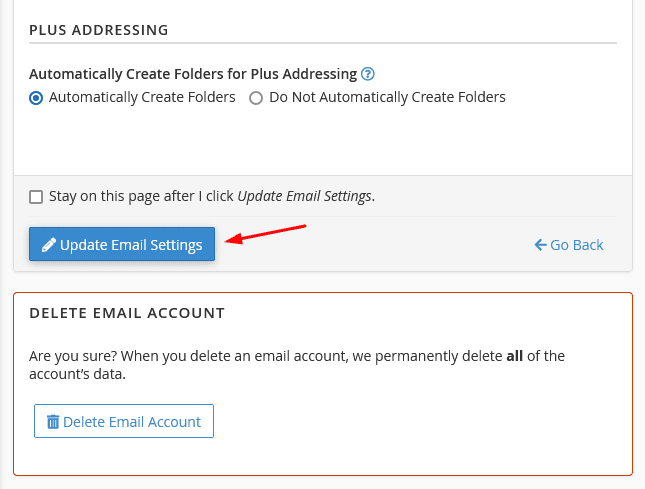Select the Do Not Automatically Create Folders radio
Image resolution: width=645 pixels, height=489 pixels.
pos(256,98)
